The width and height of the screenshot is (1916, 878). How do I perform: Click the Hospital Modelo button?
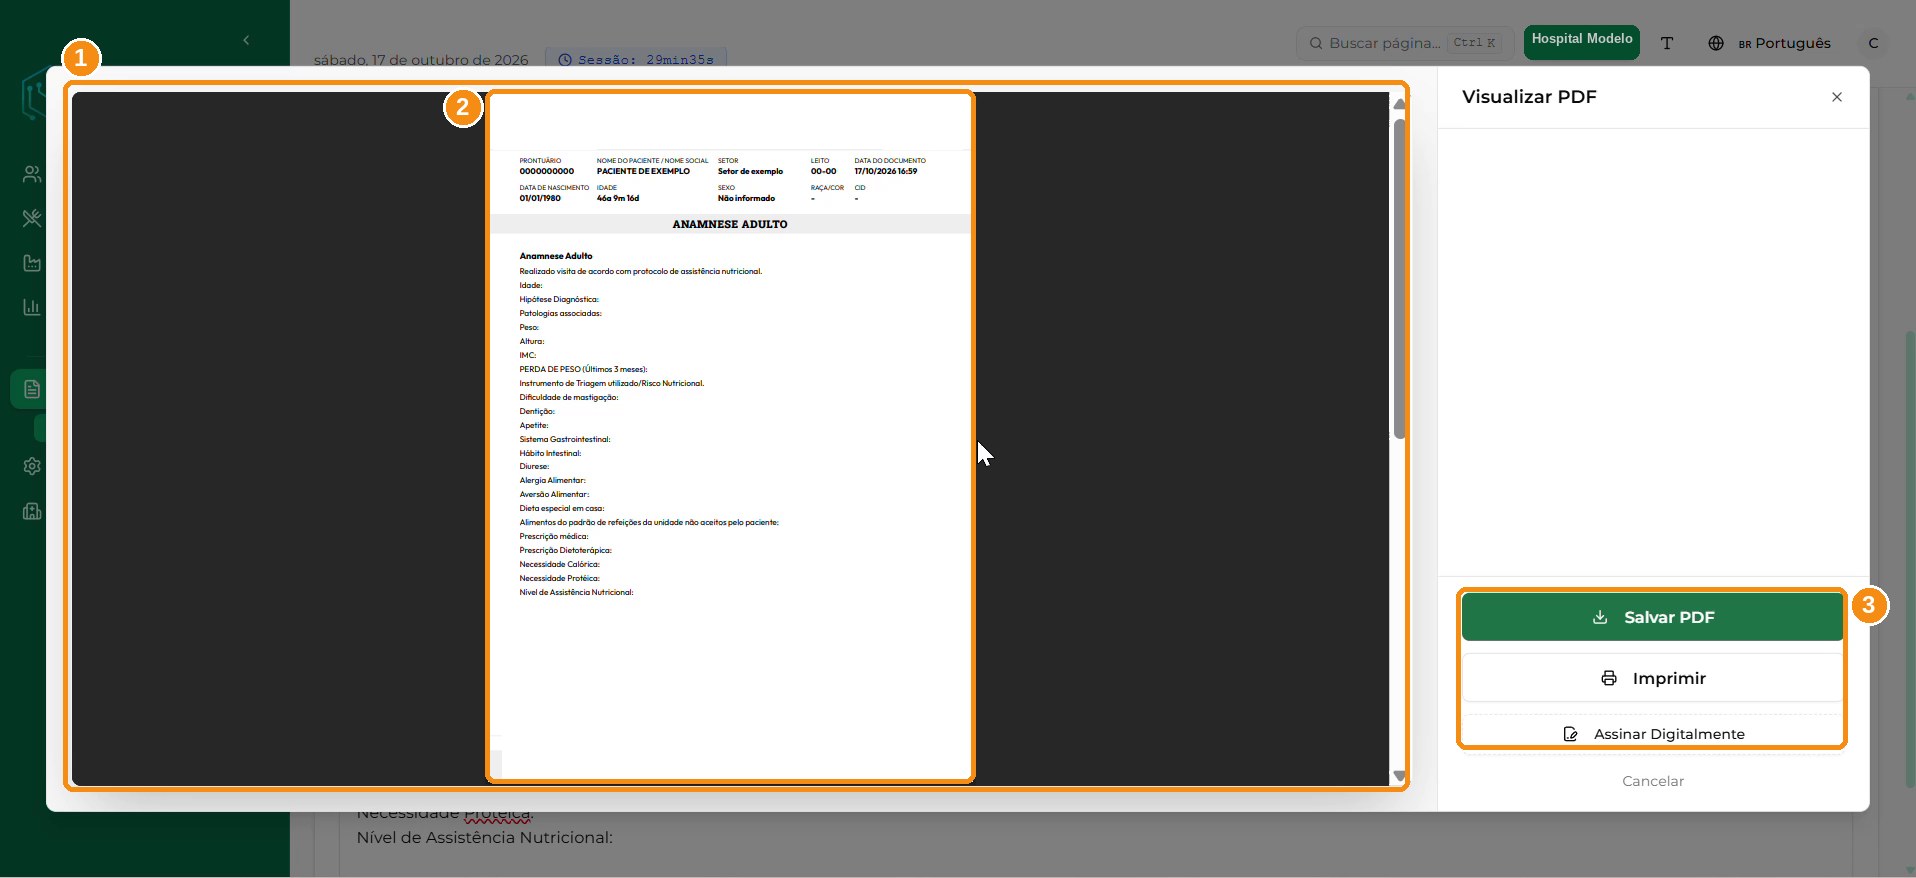[x=1582, y=42]
